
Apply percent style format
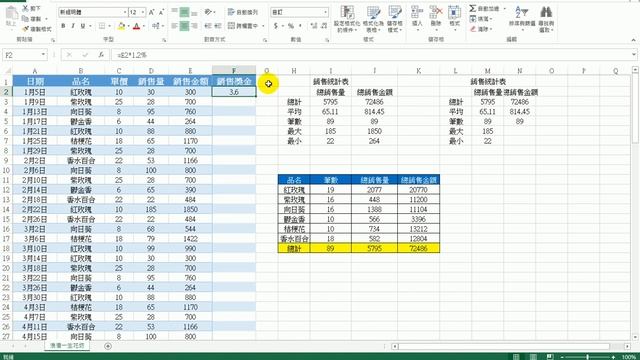291,26
